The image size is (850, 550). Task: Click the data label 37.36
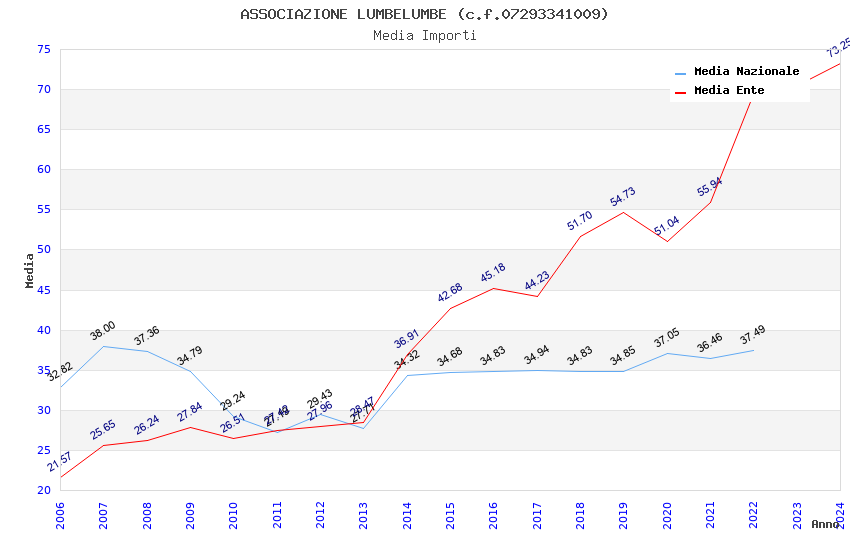pos(147,335)
